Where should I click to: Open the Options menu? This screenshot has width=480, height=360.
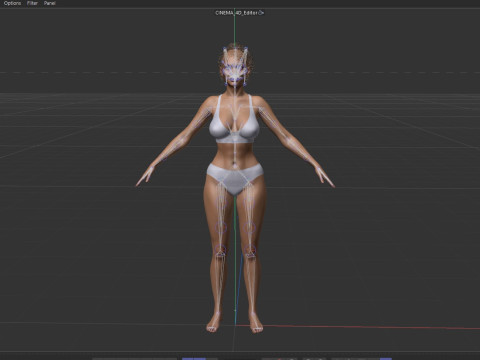coord(12,3)
